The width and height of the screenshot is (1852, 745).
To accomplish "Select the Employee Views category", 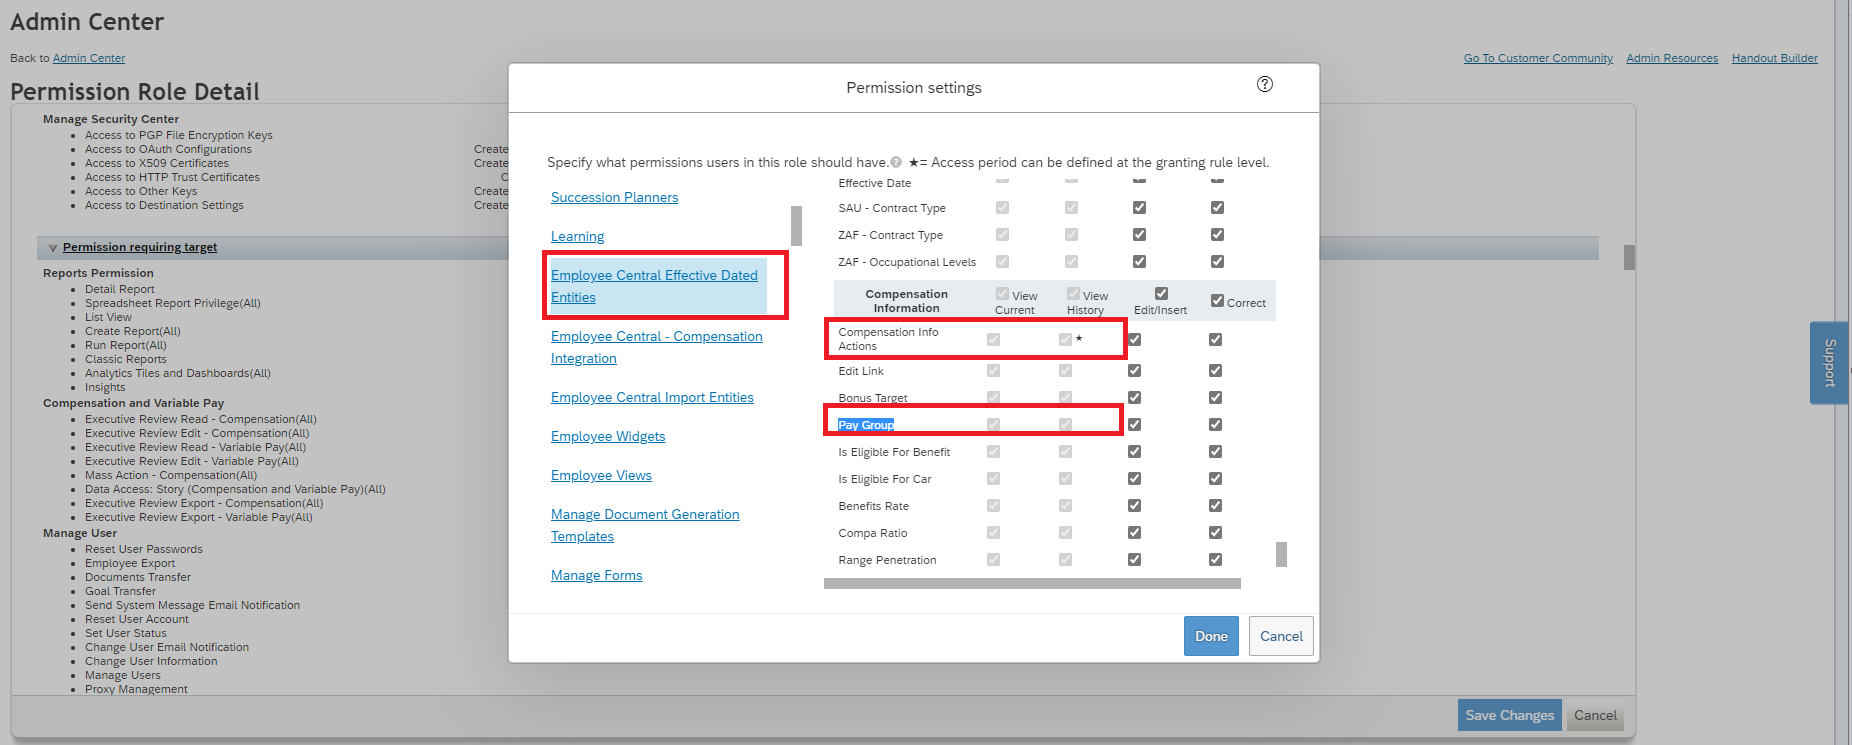I will pyautogui.click(x=601, y=475).
